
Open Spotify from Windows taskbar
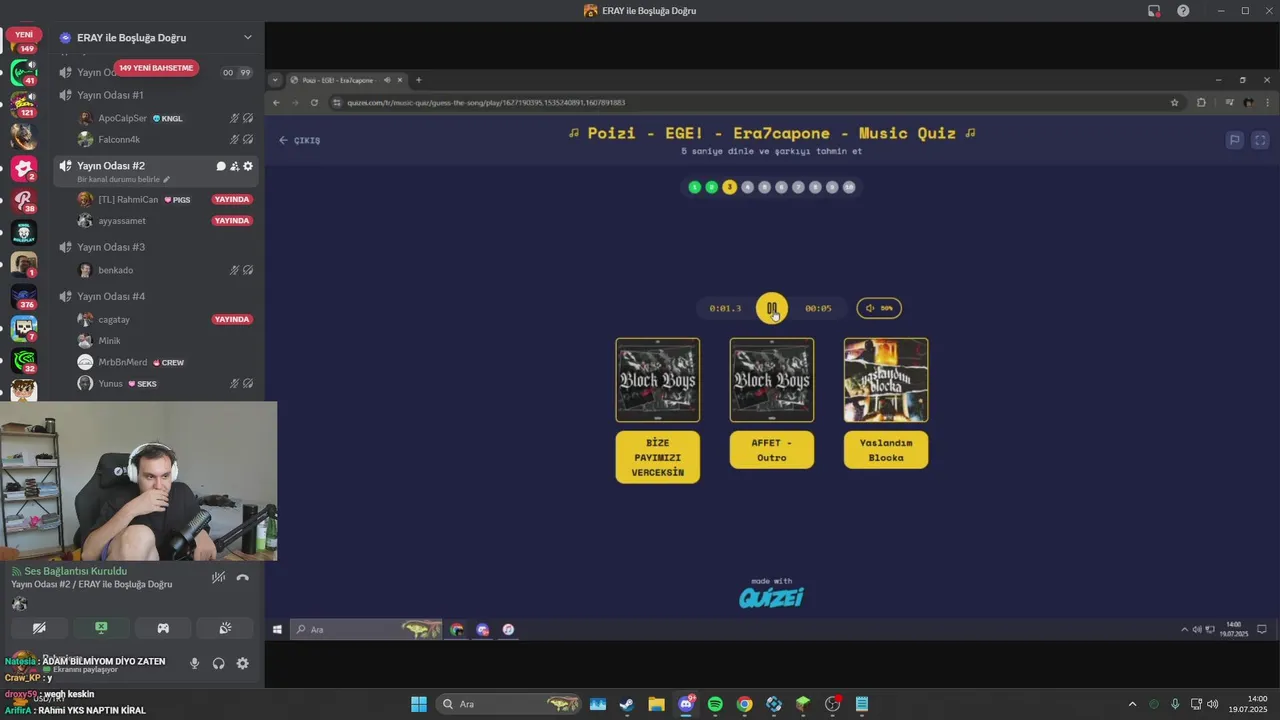pos(715,704)
